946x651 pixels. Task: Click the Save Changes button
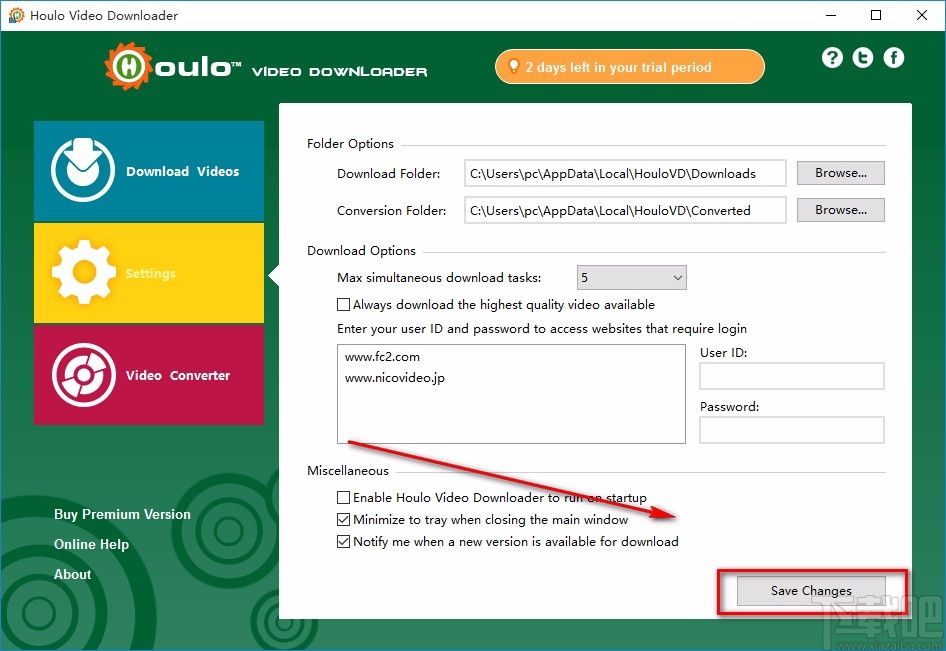point(811,590)
